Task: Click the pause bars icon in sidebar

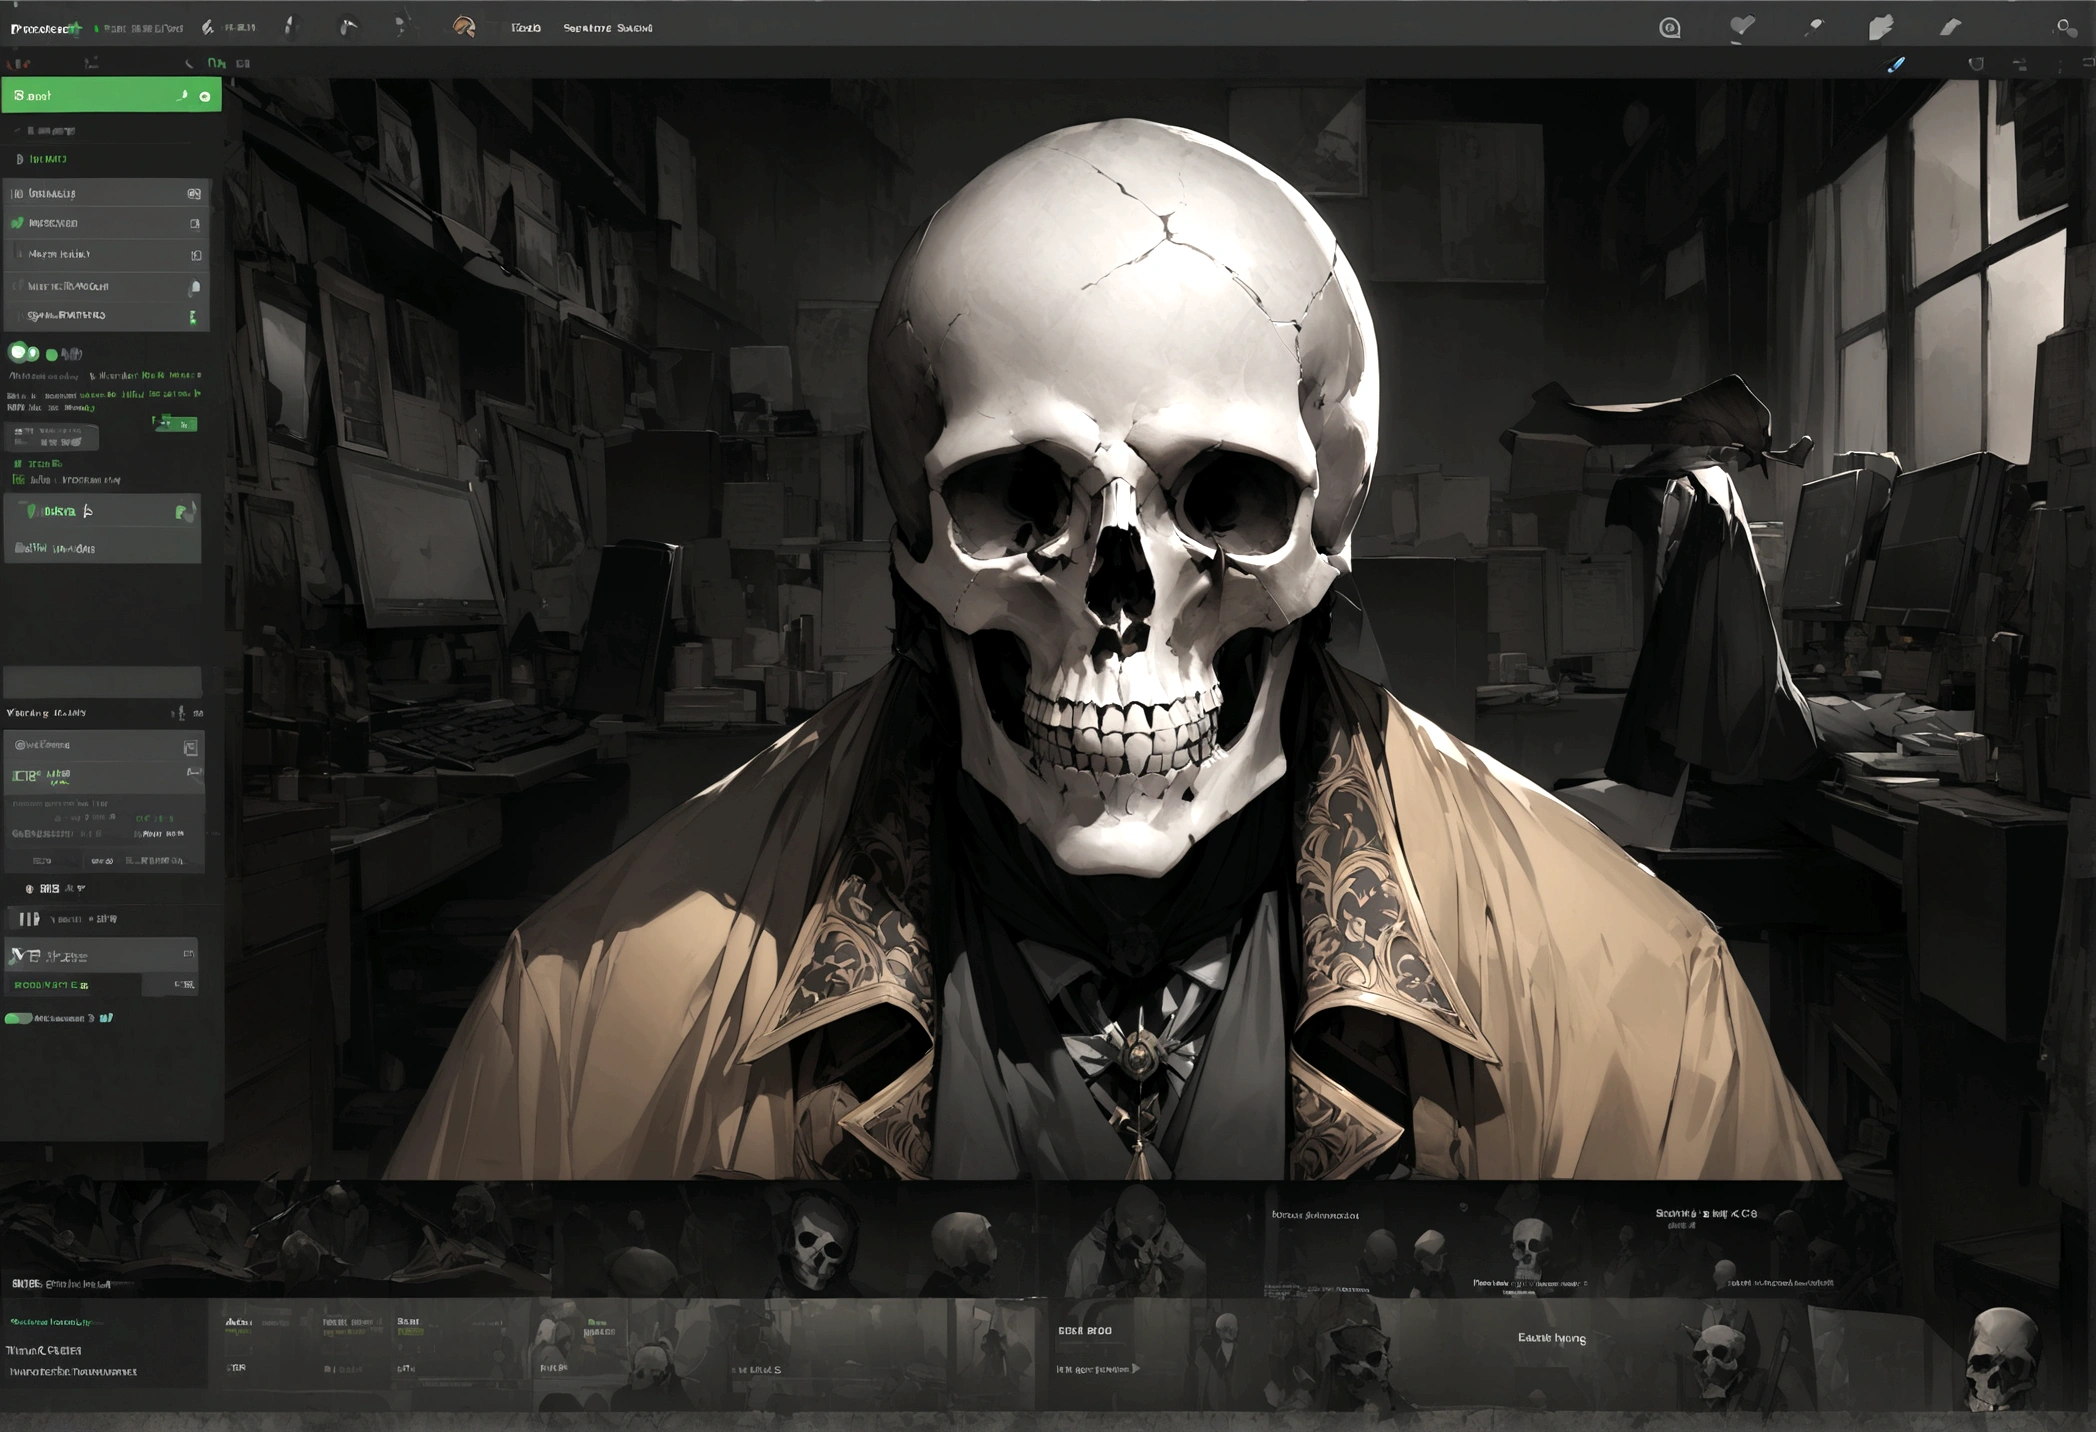Action: tap(29, 918)
